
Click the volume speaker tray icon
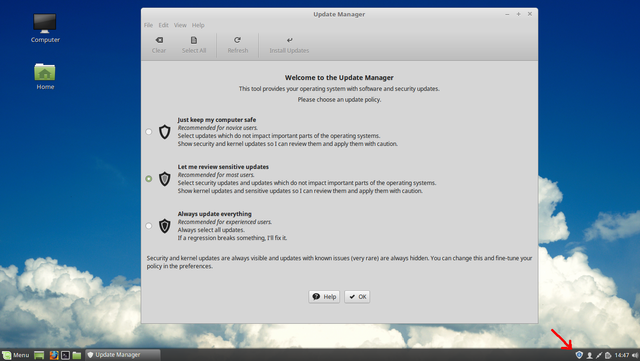pyautogui.click(x=635, y=355)
